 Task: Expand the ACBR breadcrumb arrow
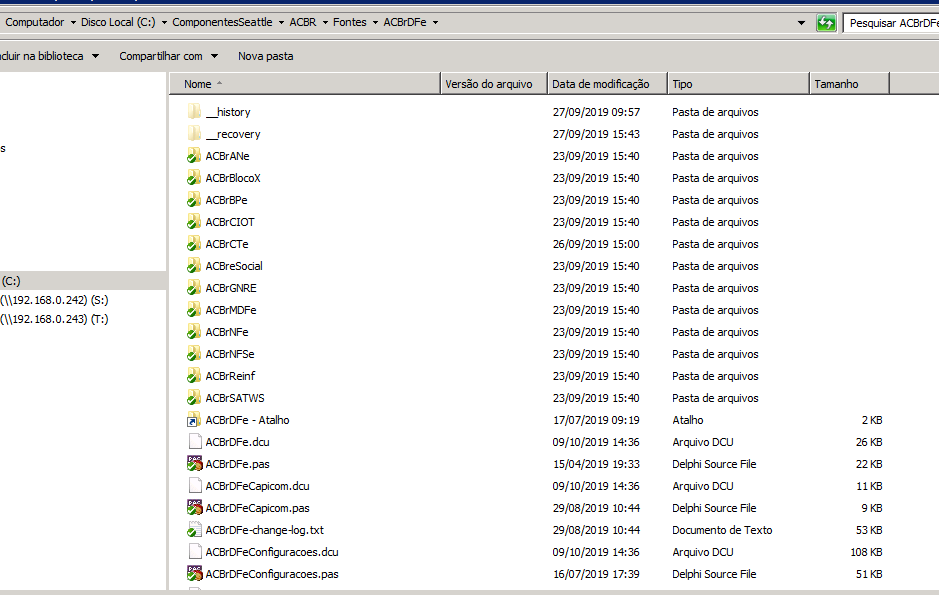coord(325,23)
